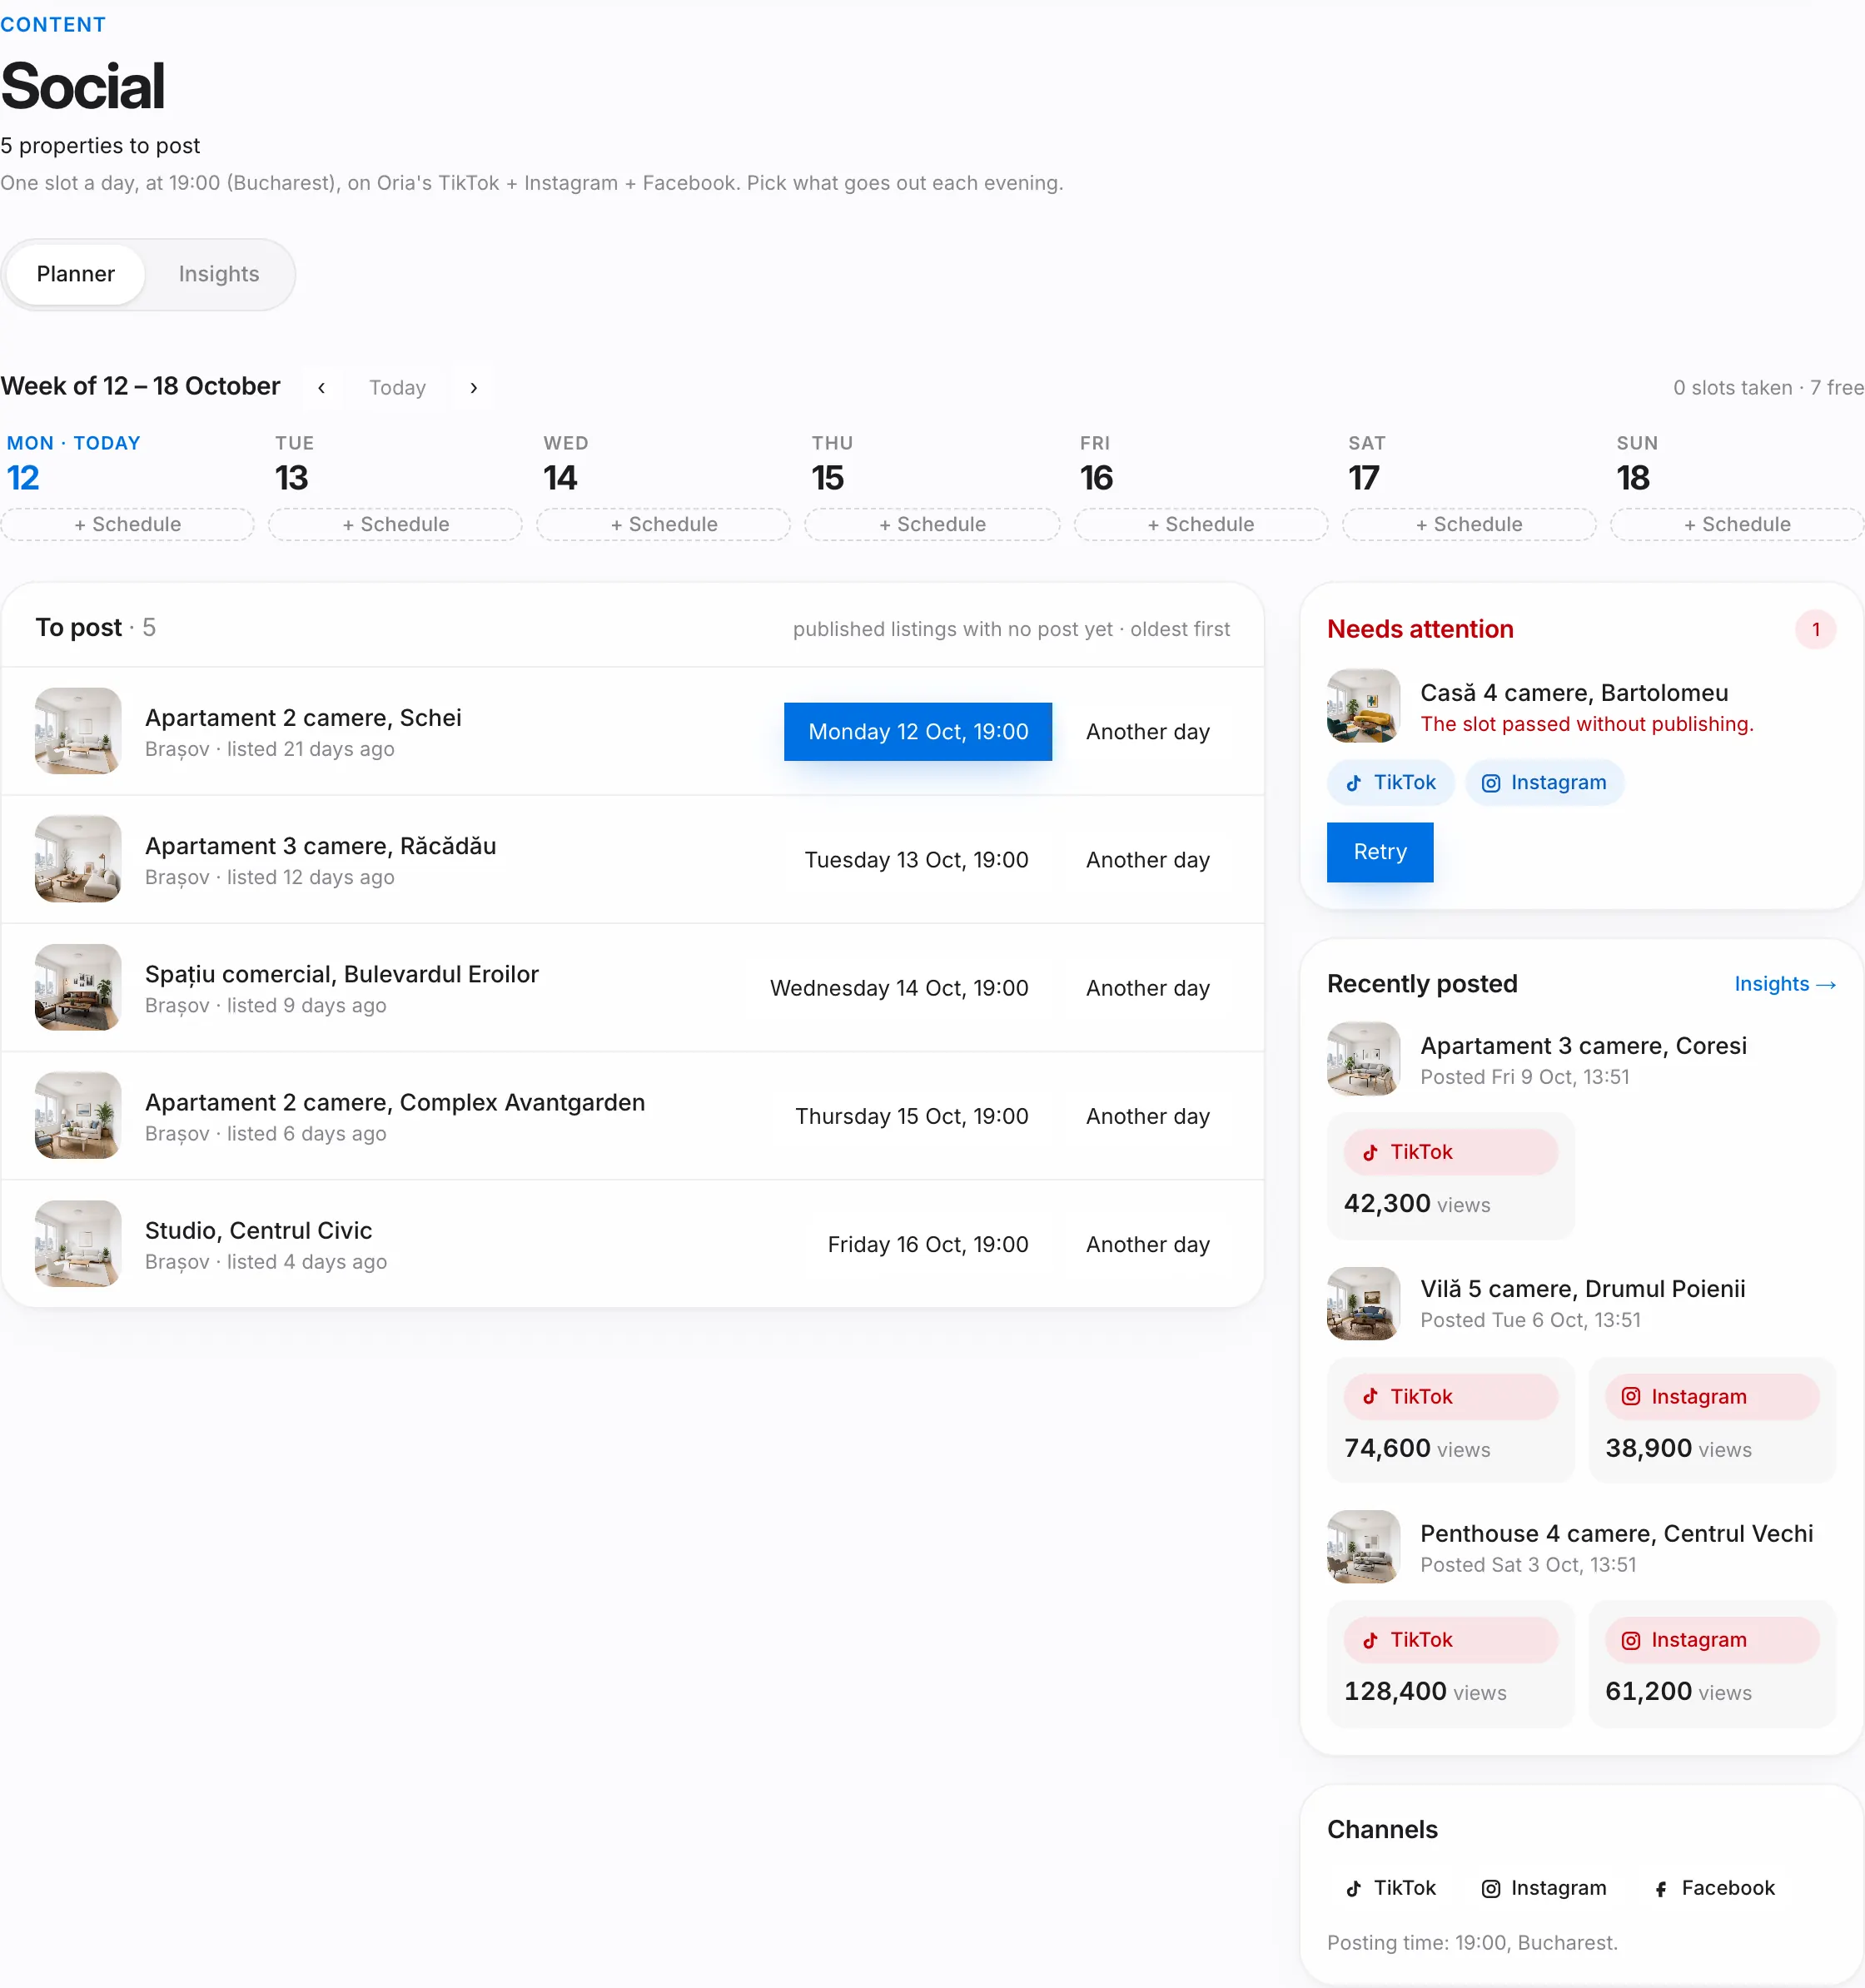Choose Another day for Apartament 3 camere, Răcădău
This screenshot has height=1988, width=1865.
(x=1147, y=860)
